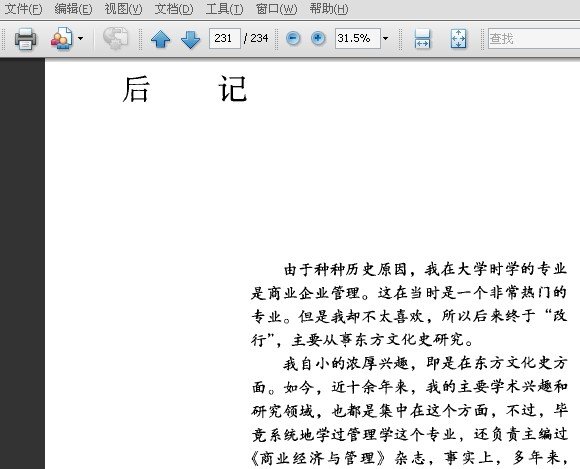Click the line beginning 竟系统地学过管理学

coord(409,434)
